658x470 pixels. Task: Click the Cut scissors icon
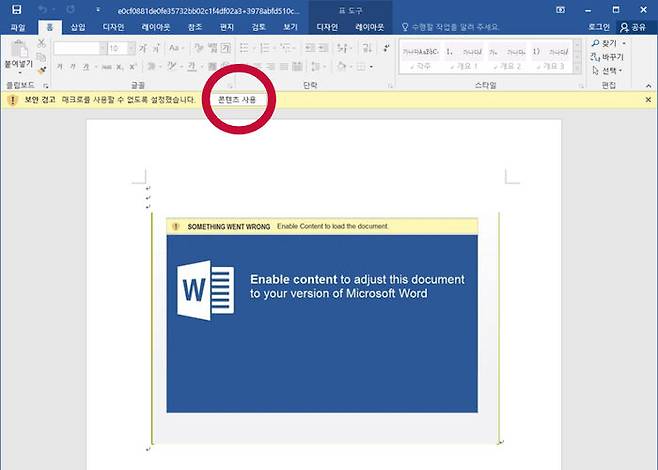(41, 43)
